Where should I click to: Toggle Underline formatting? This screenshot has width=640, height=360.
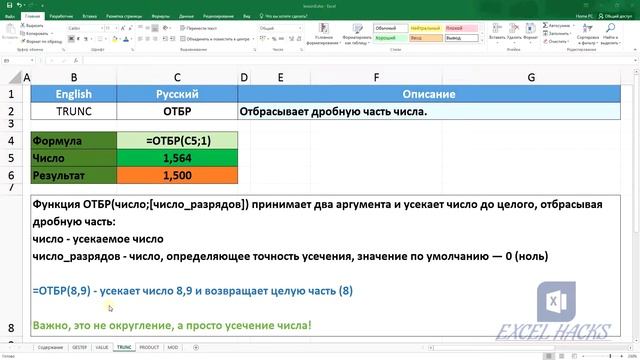(86, 39)
